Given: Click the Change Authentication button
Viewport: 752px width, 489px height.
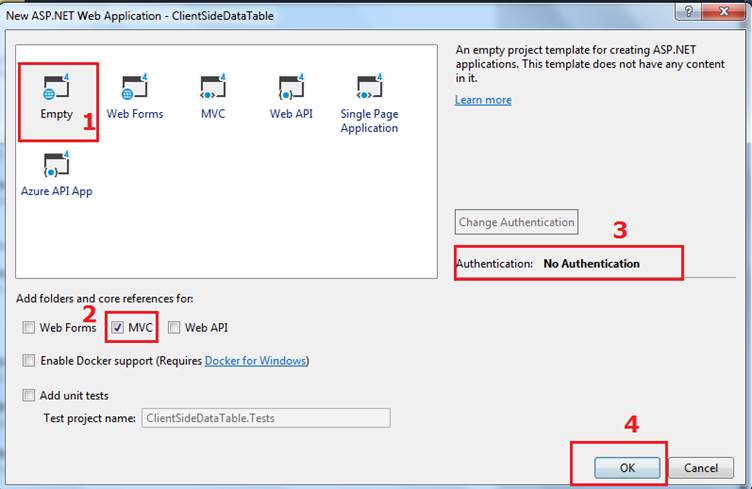Looking at the screenshot, I should point(517,222).
